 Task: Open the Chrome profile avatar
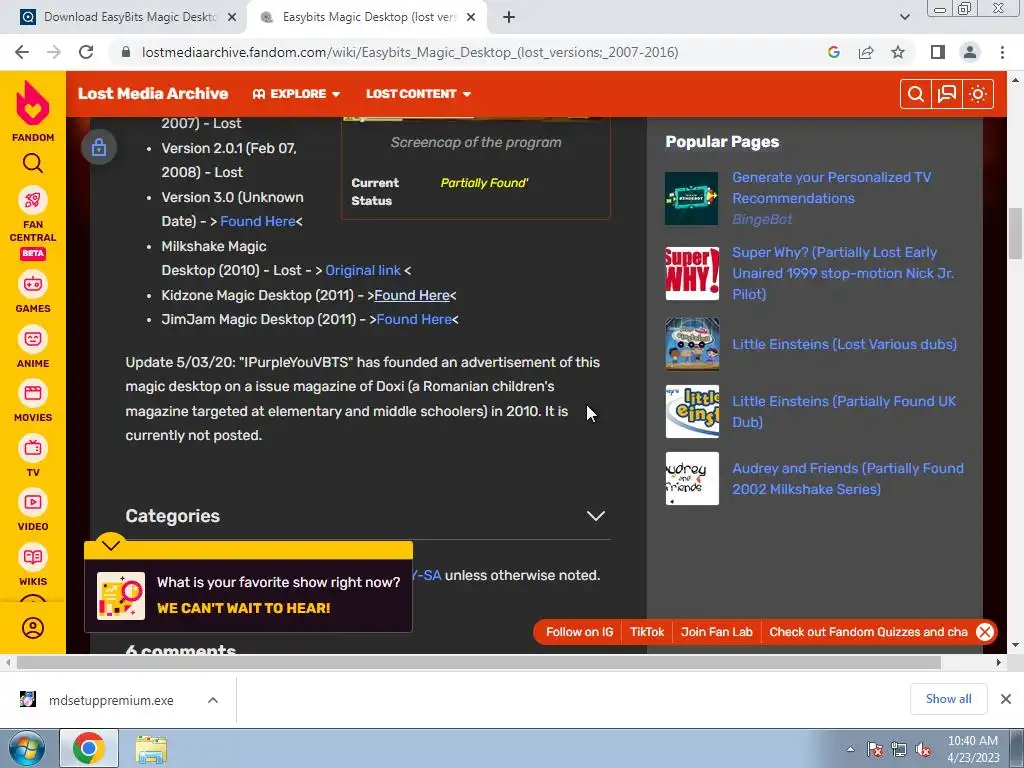(x=970, y=52)
